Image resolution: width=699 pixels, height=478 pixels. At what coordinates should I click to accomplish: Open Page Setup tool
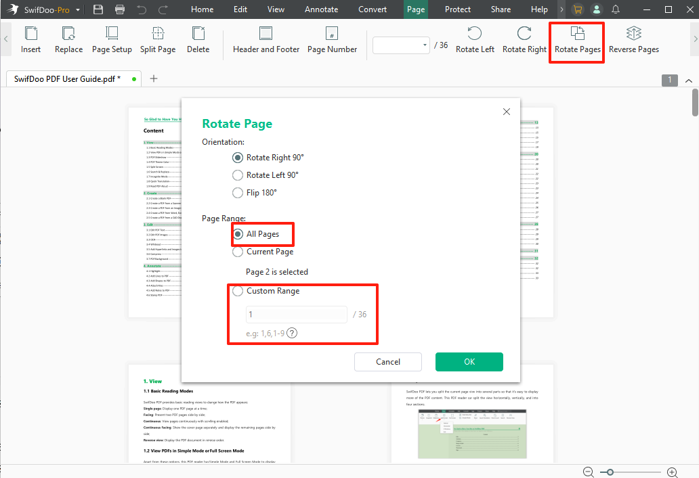pyautogui.click(x=112, y=40)
